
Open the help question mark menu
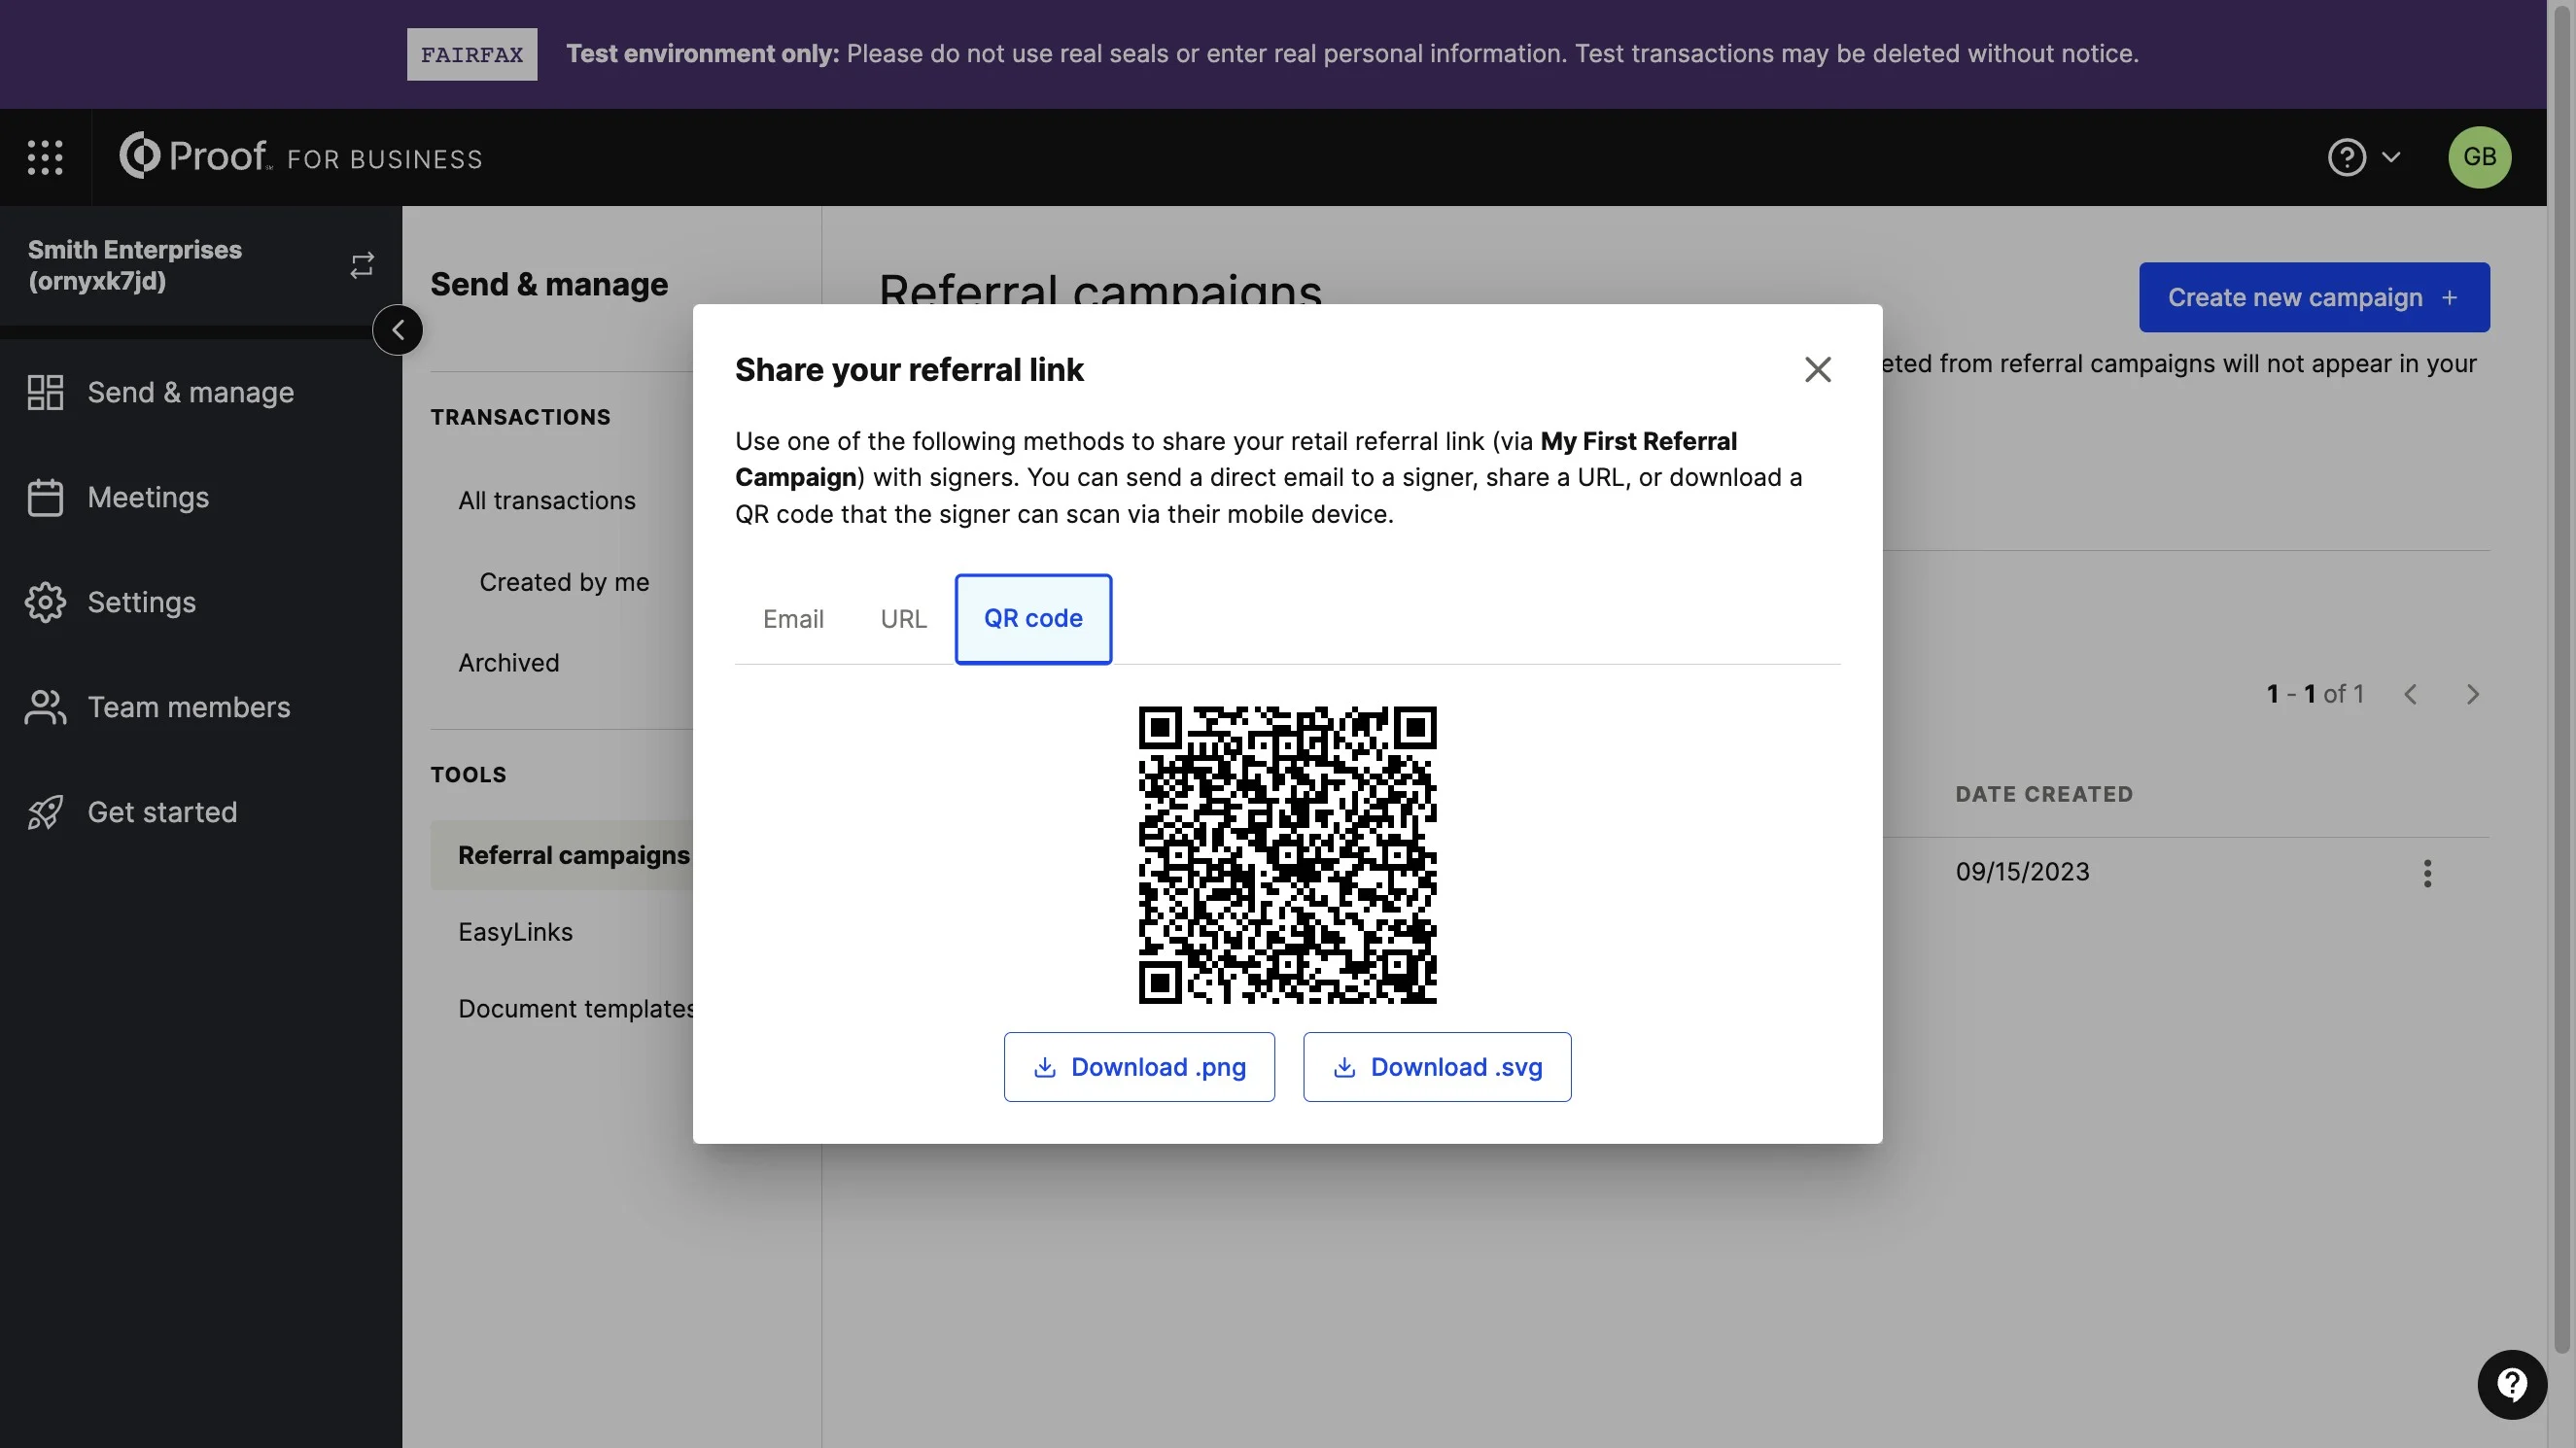click(2364, 157)
